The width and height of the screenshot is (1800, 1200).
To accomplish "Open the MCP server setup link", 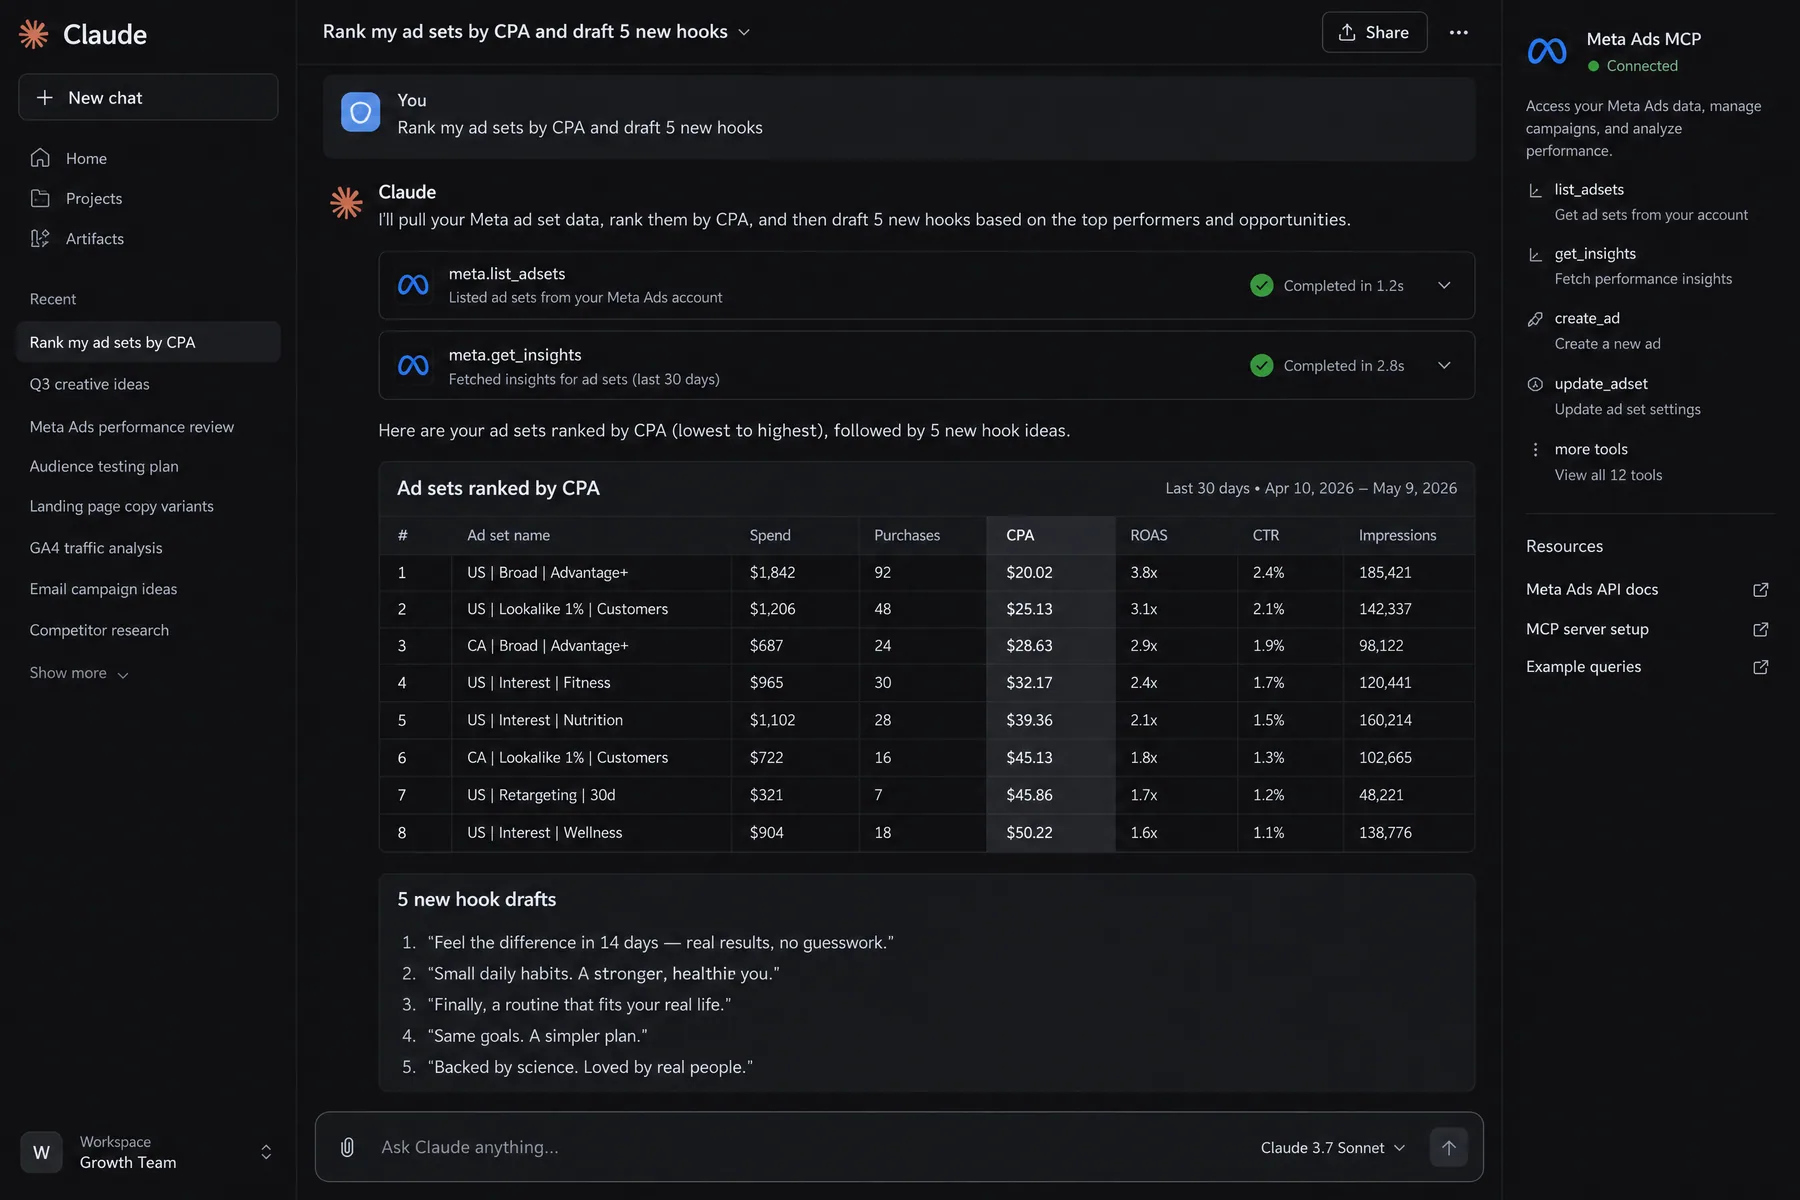I will click(1587, 629).
